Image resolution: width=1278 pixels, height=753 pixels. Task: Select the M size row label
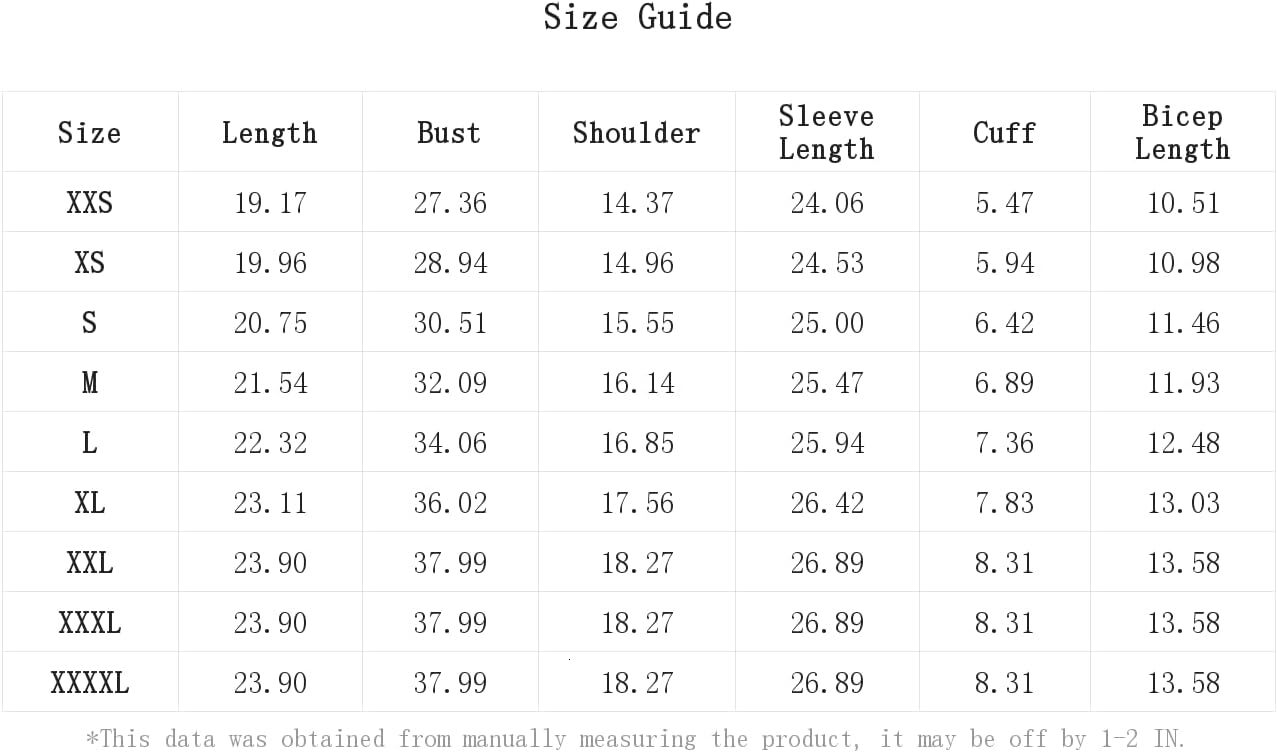[89, 383]
